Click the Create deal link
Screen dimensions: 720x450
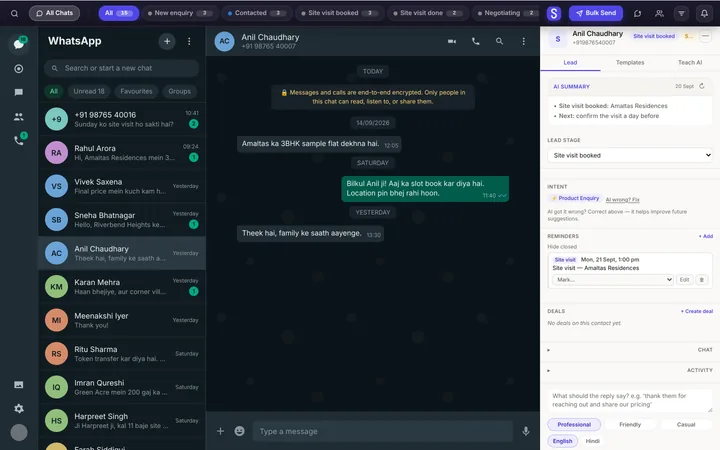coord(697,311)
